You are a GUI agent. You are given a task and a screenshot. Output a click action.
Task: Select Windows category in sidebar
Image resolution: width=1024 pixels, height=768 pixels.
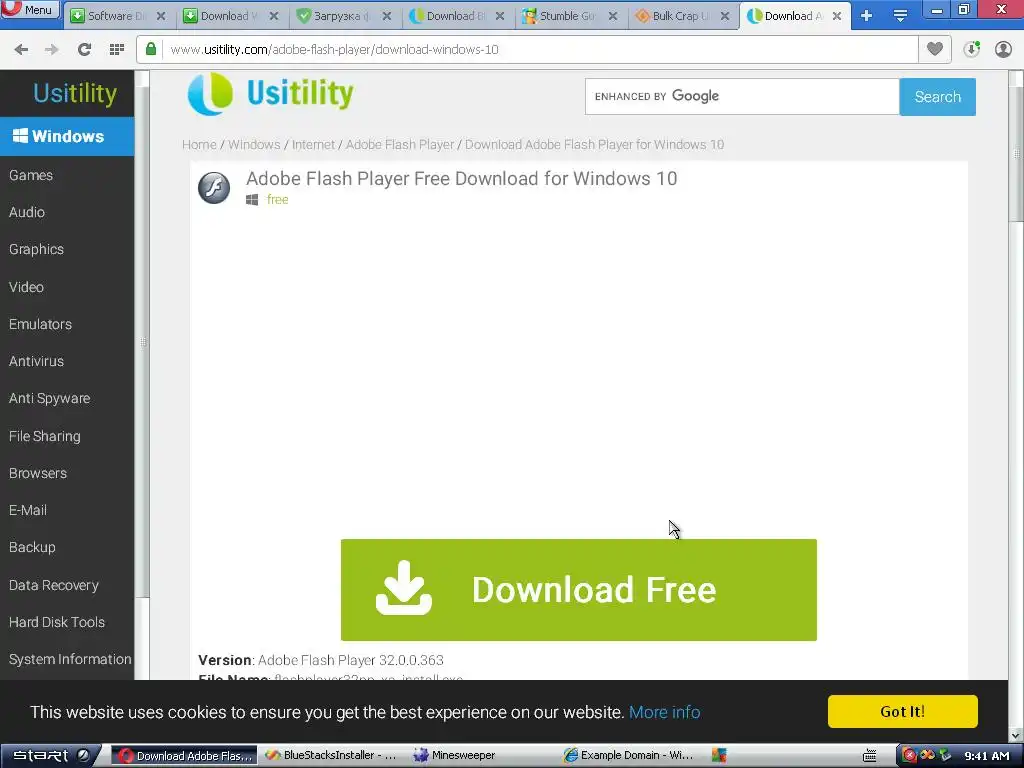point(67,136)
